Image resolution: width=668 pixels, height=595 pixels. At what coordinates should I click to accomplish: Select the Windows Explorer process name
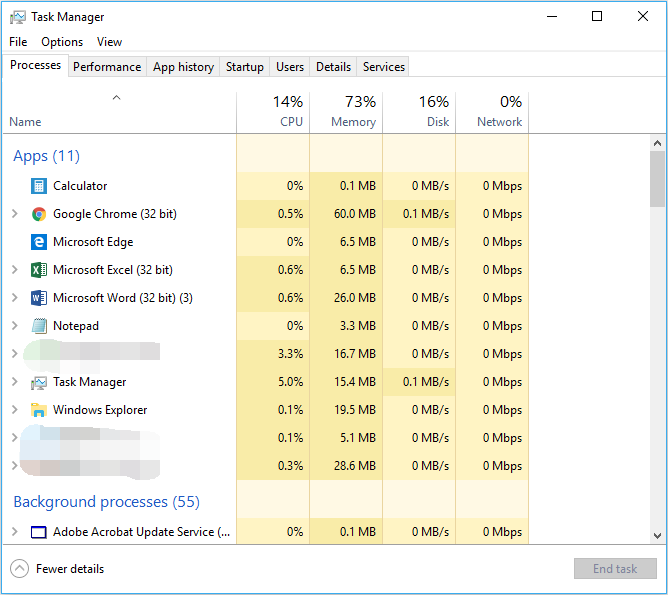tap(100, 410)
